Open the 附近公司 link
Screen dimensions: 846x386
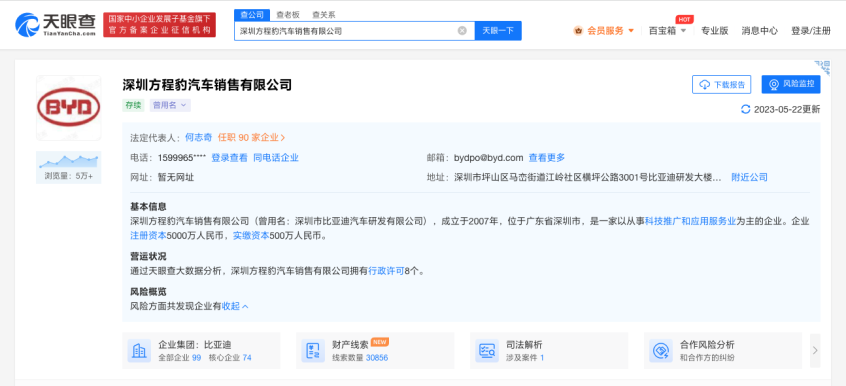pyautogui.click(x=749, y=177)
